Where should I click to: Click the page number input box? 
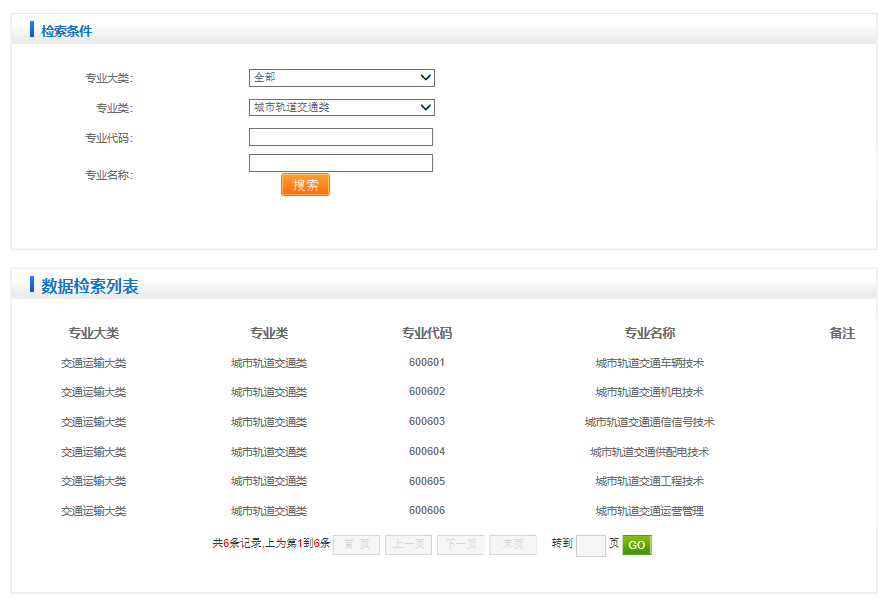(x=591, y=545)
